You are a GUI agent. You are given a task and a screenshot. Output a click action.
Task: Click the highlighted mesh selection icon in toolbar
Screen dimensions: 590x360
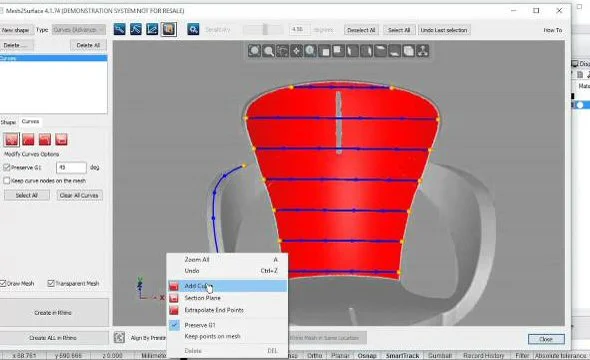pos(169,29)
